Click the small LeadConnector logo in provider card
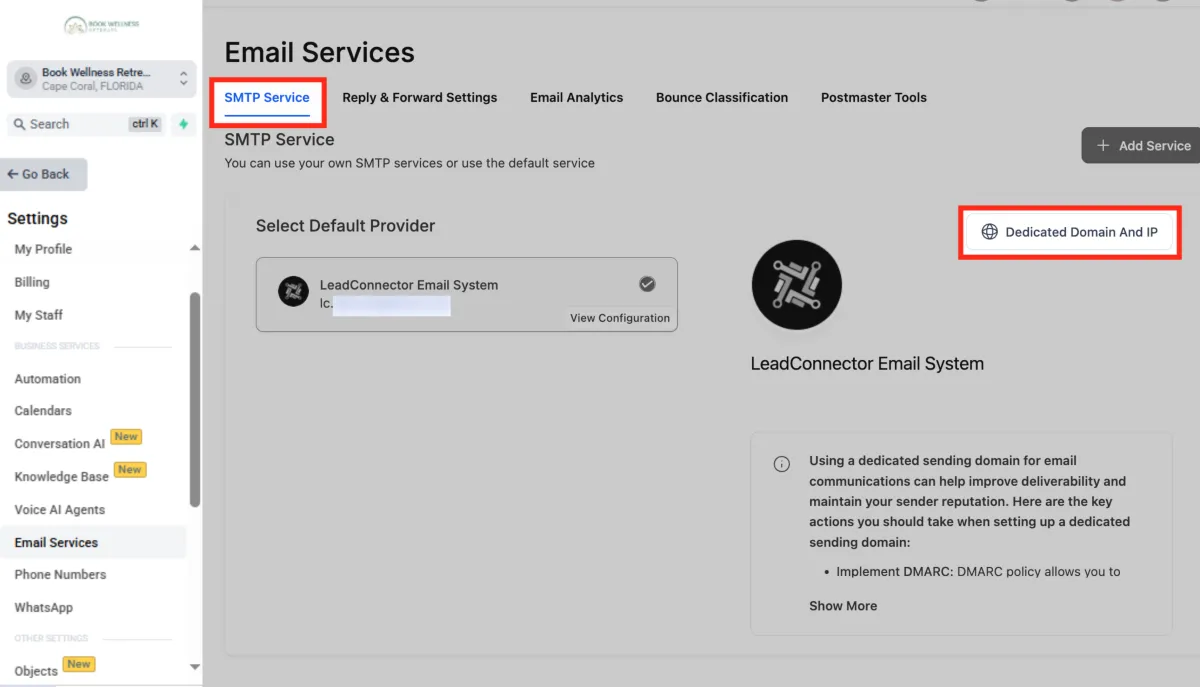 [293, 291]
